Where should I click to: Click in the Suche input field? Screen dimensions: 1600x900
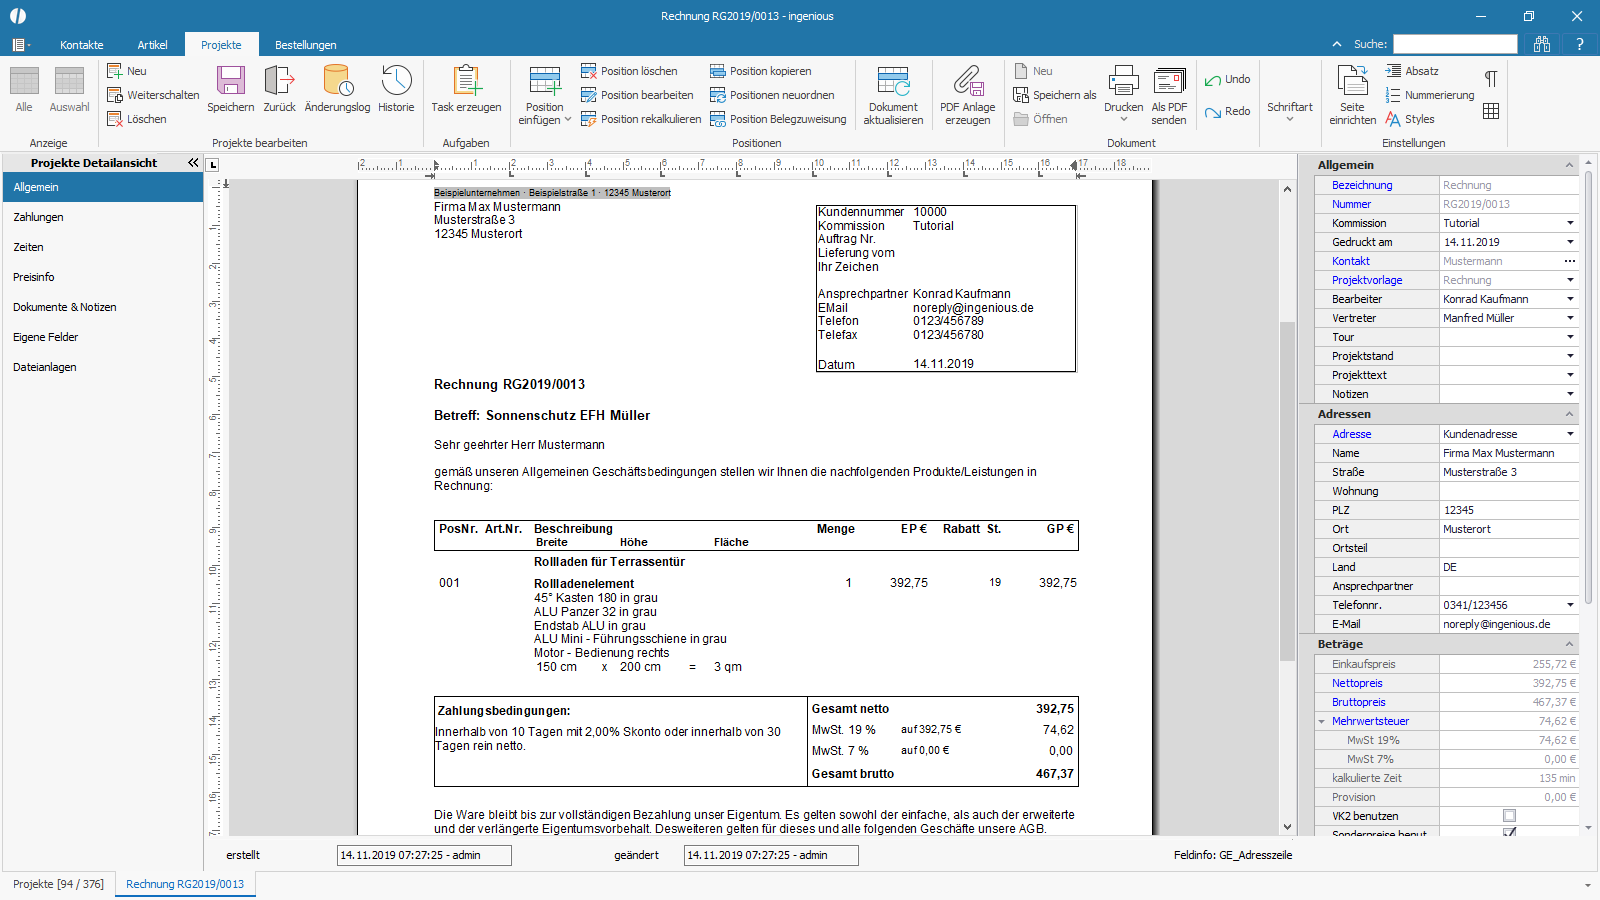(x=1455, y=44)
